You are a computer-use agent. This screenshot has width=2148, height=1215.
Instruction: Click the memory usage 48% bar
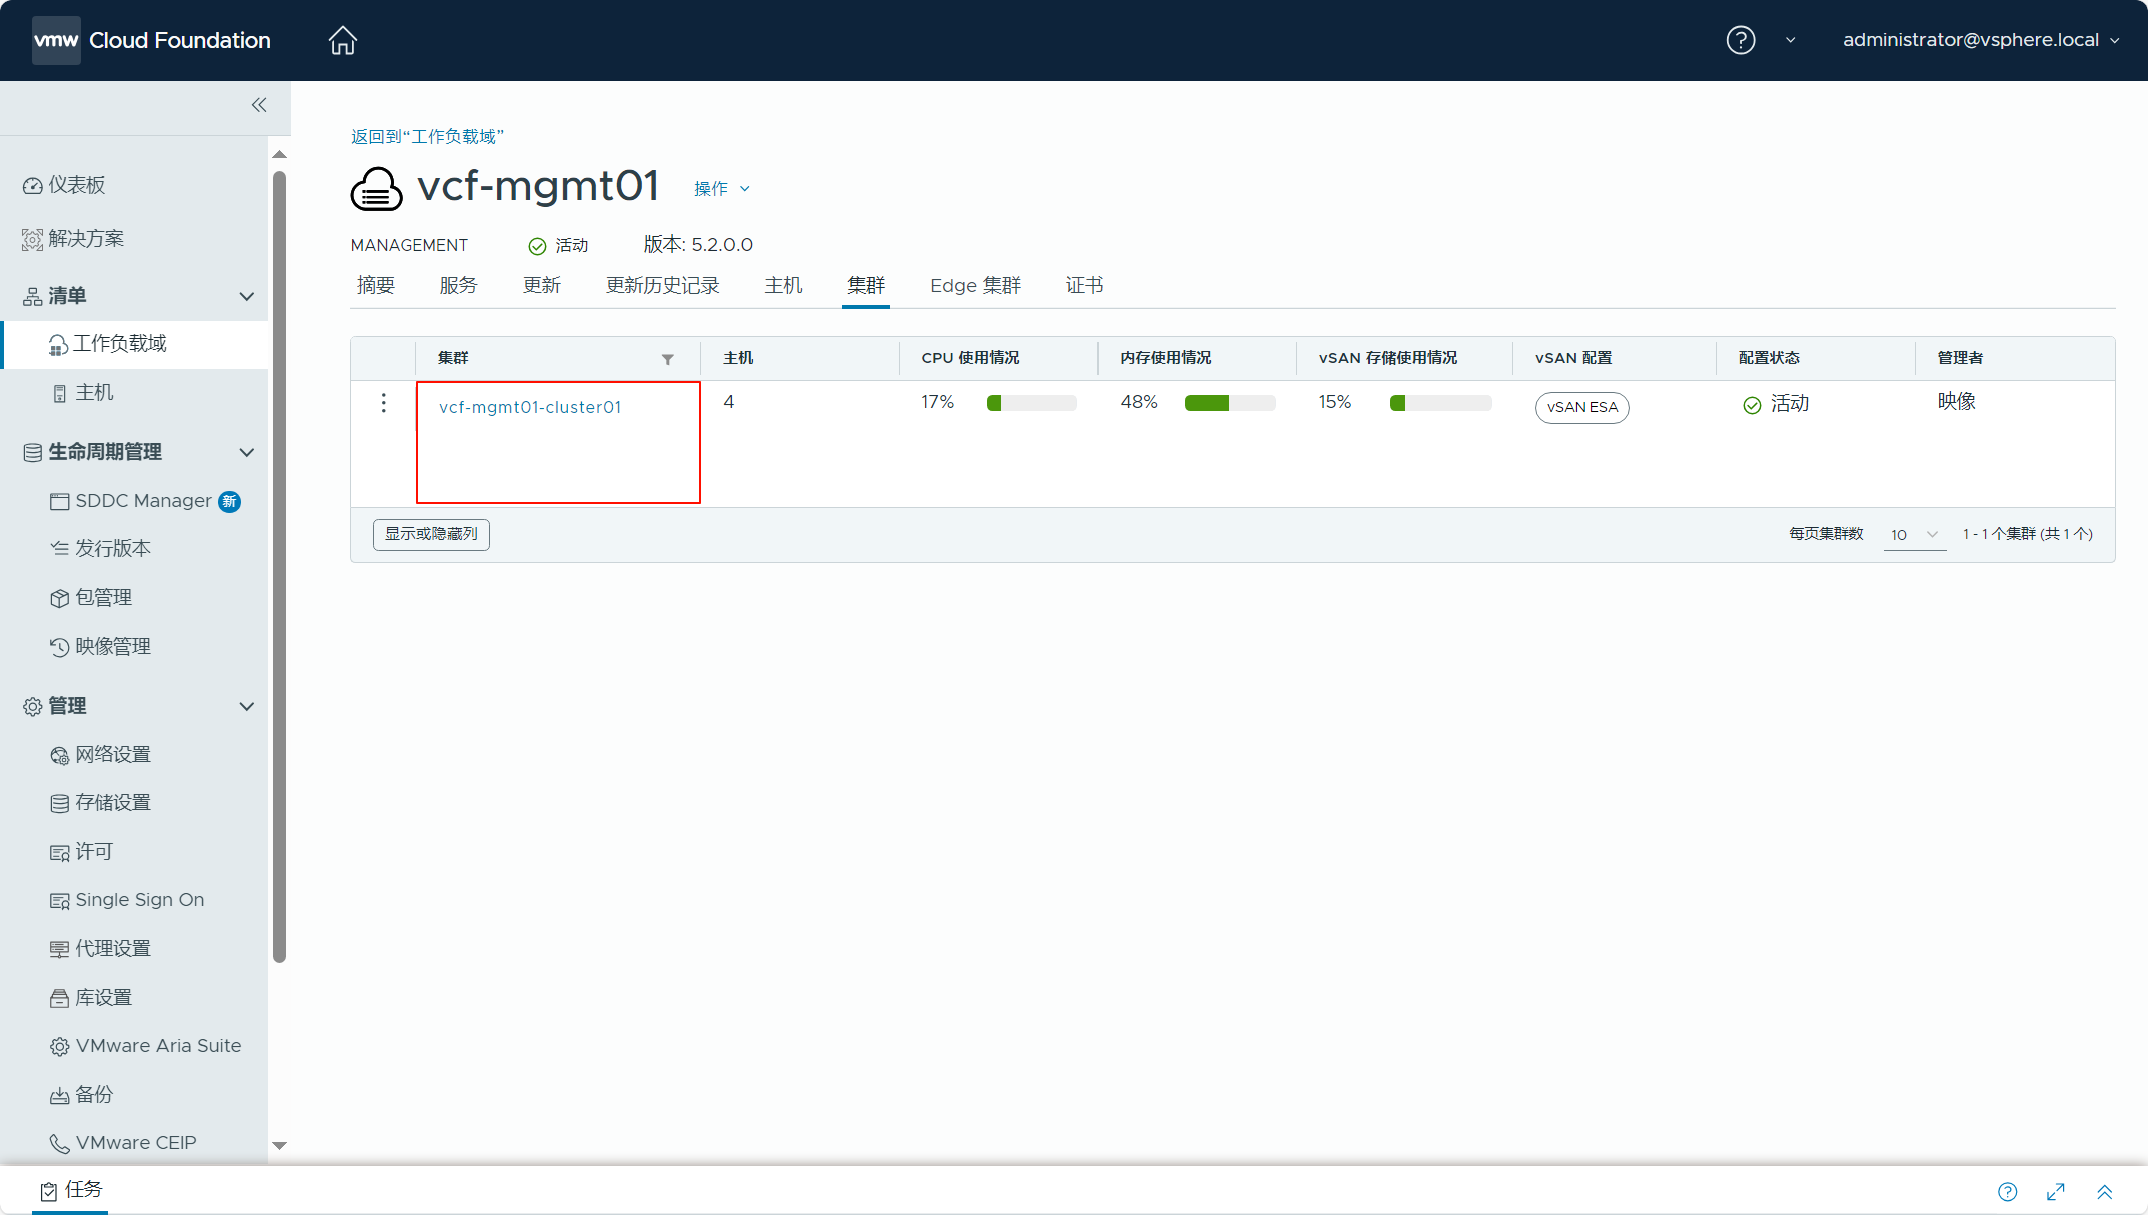pos(1229,403)
